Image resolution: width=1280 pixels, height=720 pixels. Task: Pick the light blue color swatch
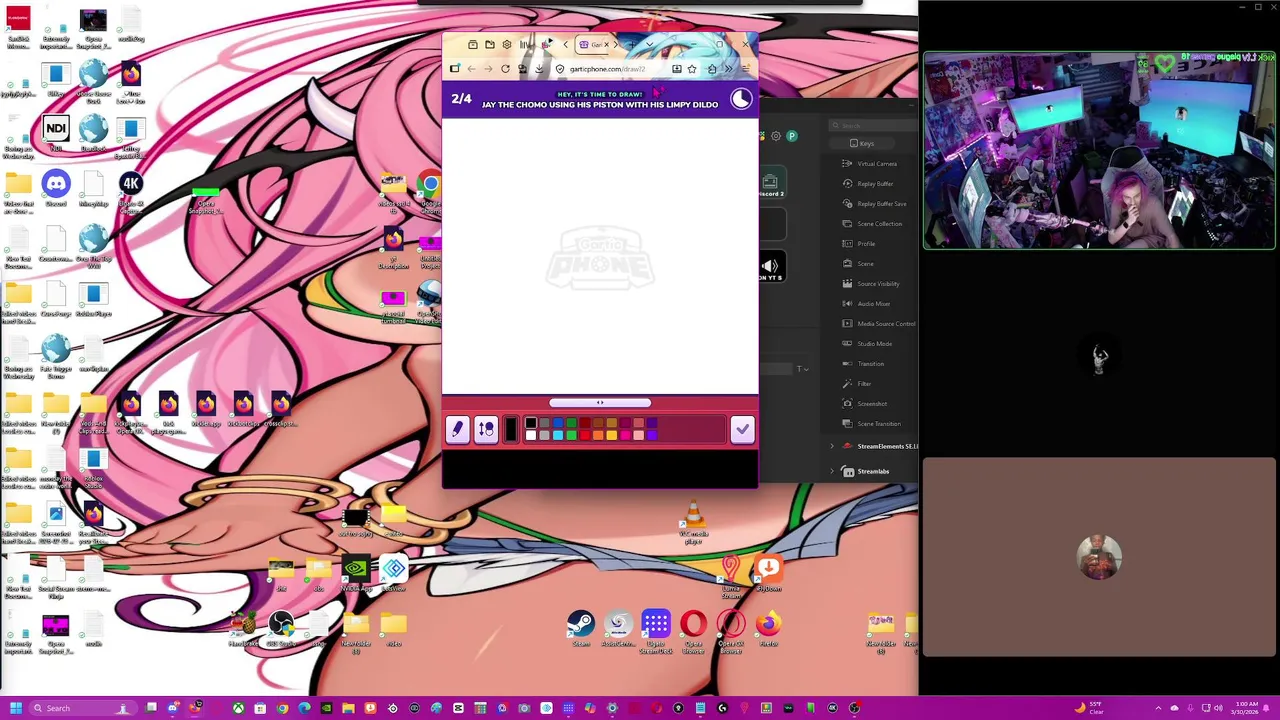coord(558,435)
